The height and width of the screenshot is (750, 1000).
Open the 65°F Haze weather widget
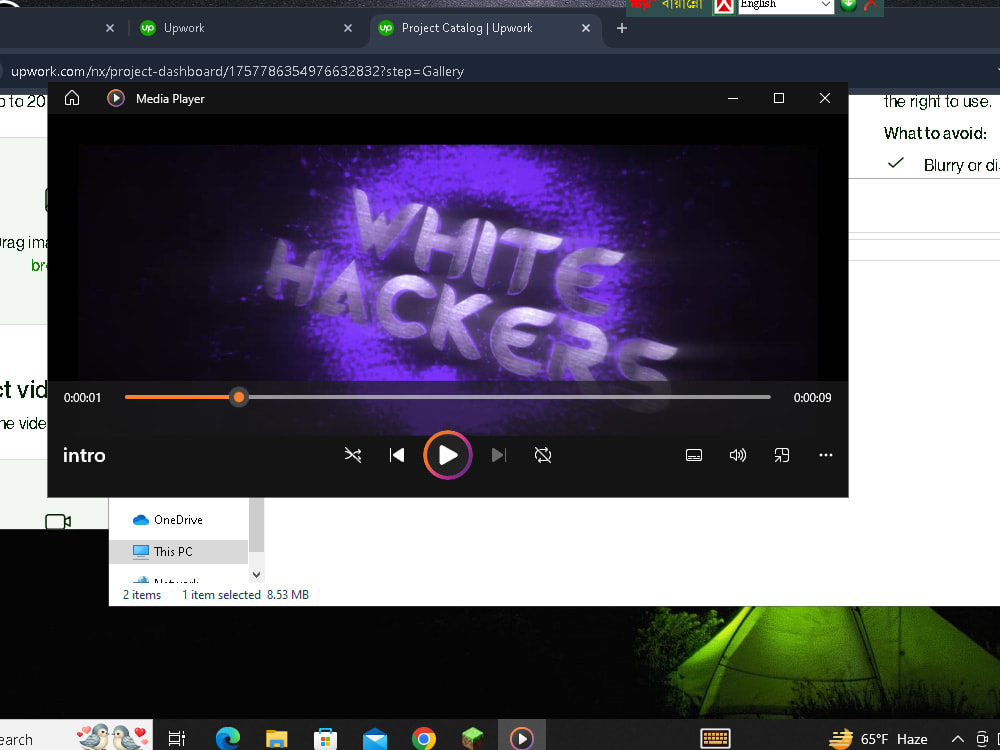(x=878, y=739)
